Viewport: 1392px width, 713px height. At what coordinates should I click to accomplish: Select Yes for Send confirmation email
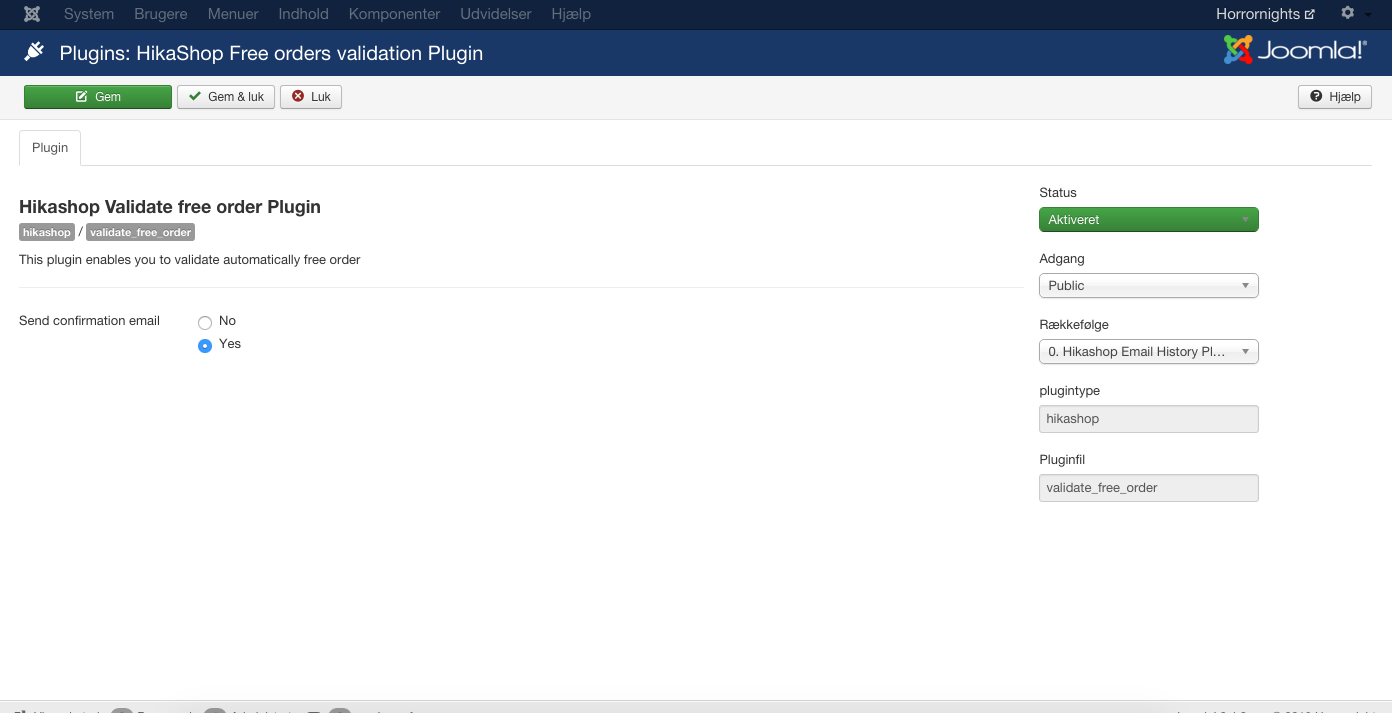pyautogui.click(x=205, y=346)
